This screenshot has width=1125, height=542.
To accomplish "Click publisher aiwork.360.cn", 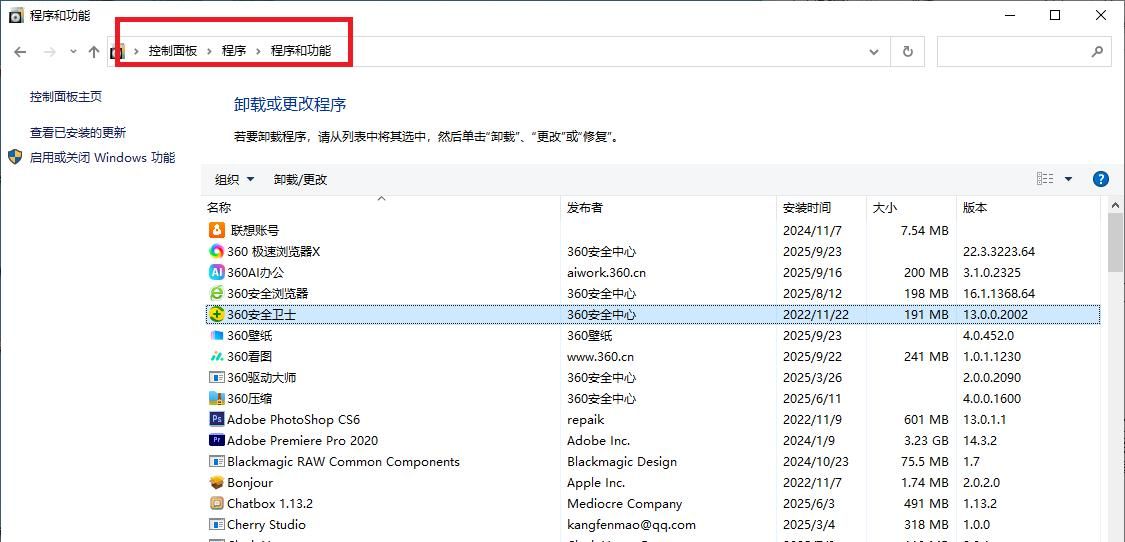I will [606, 272].
